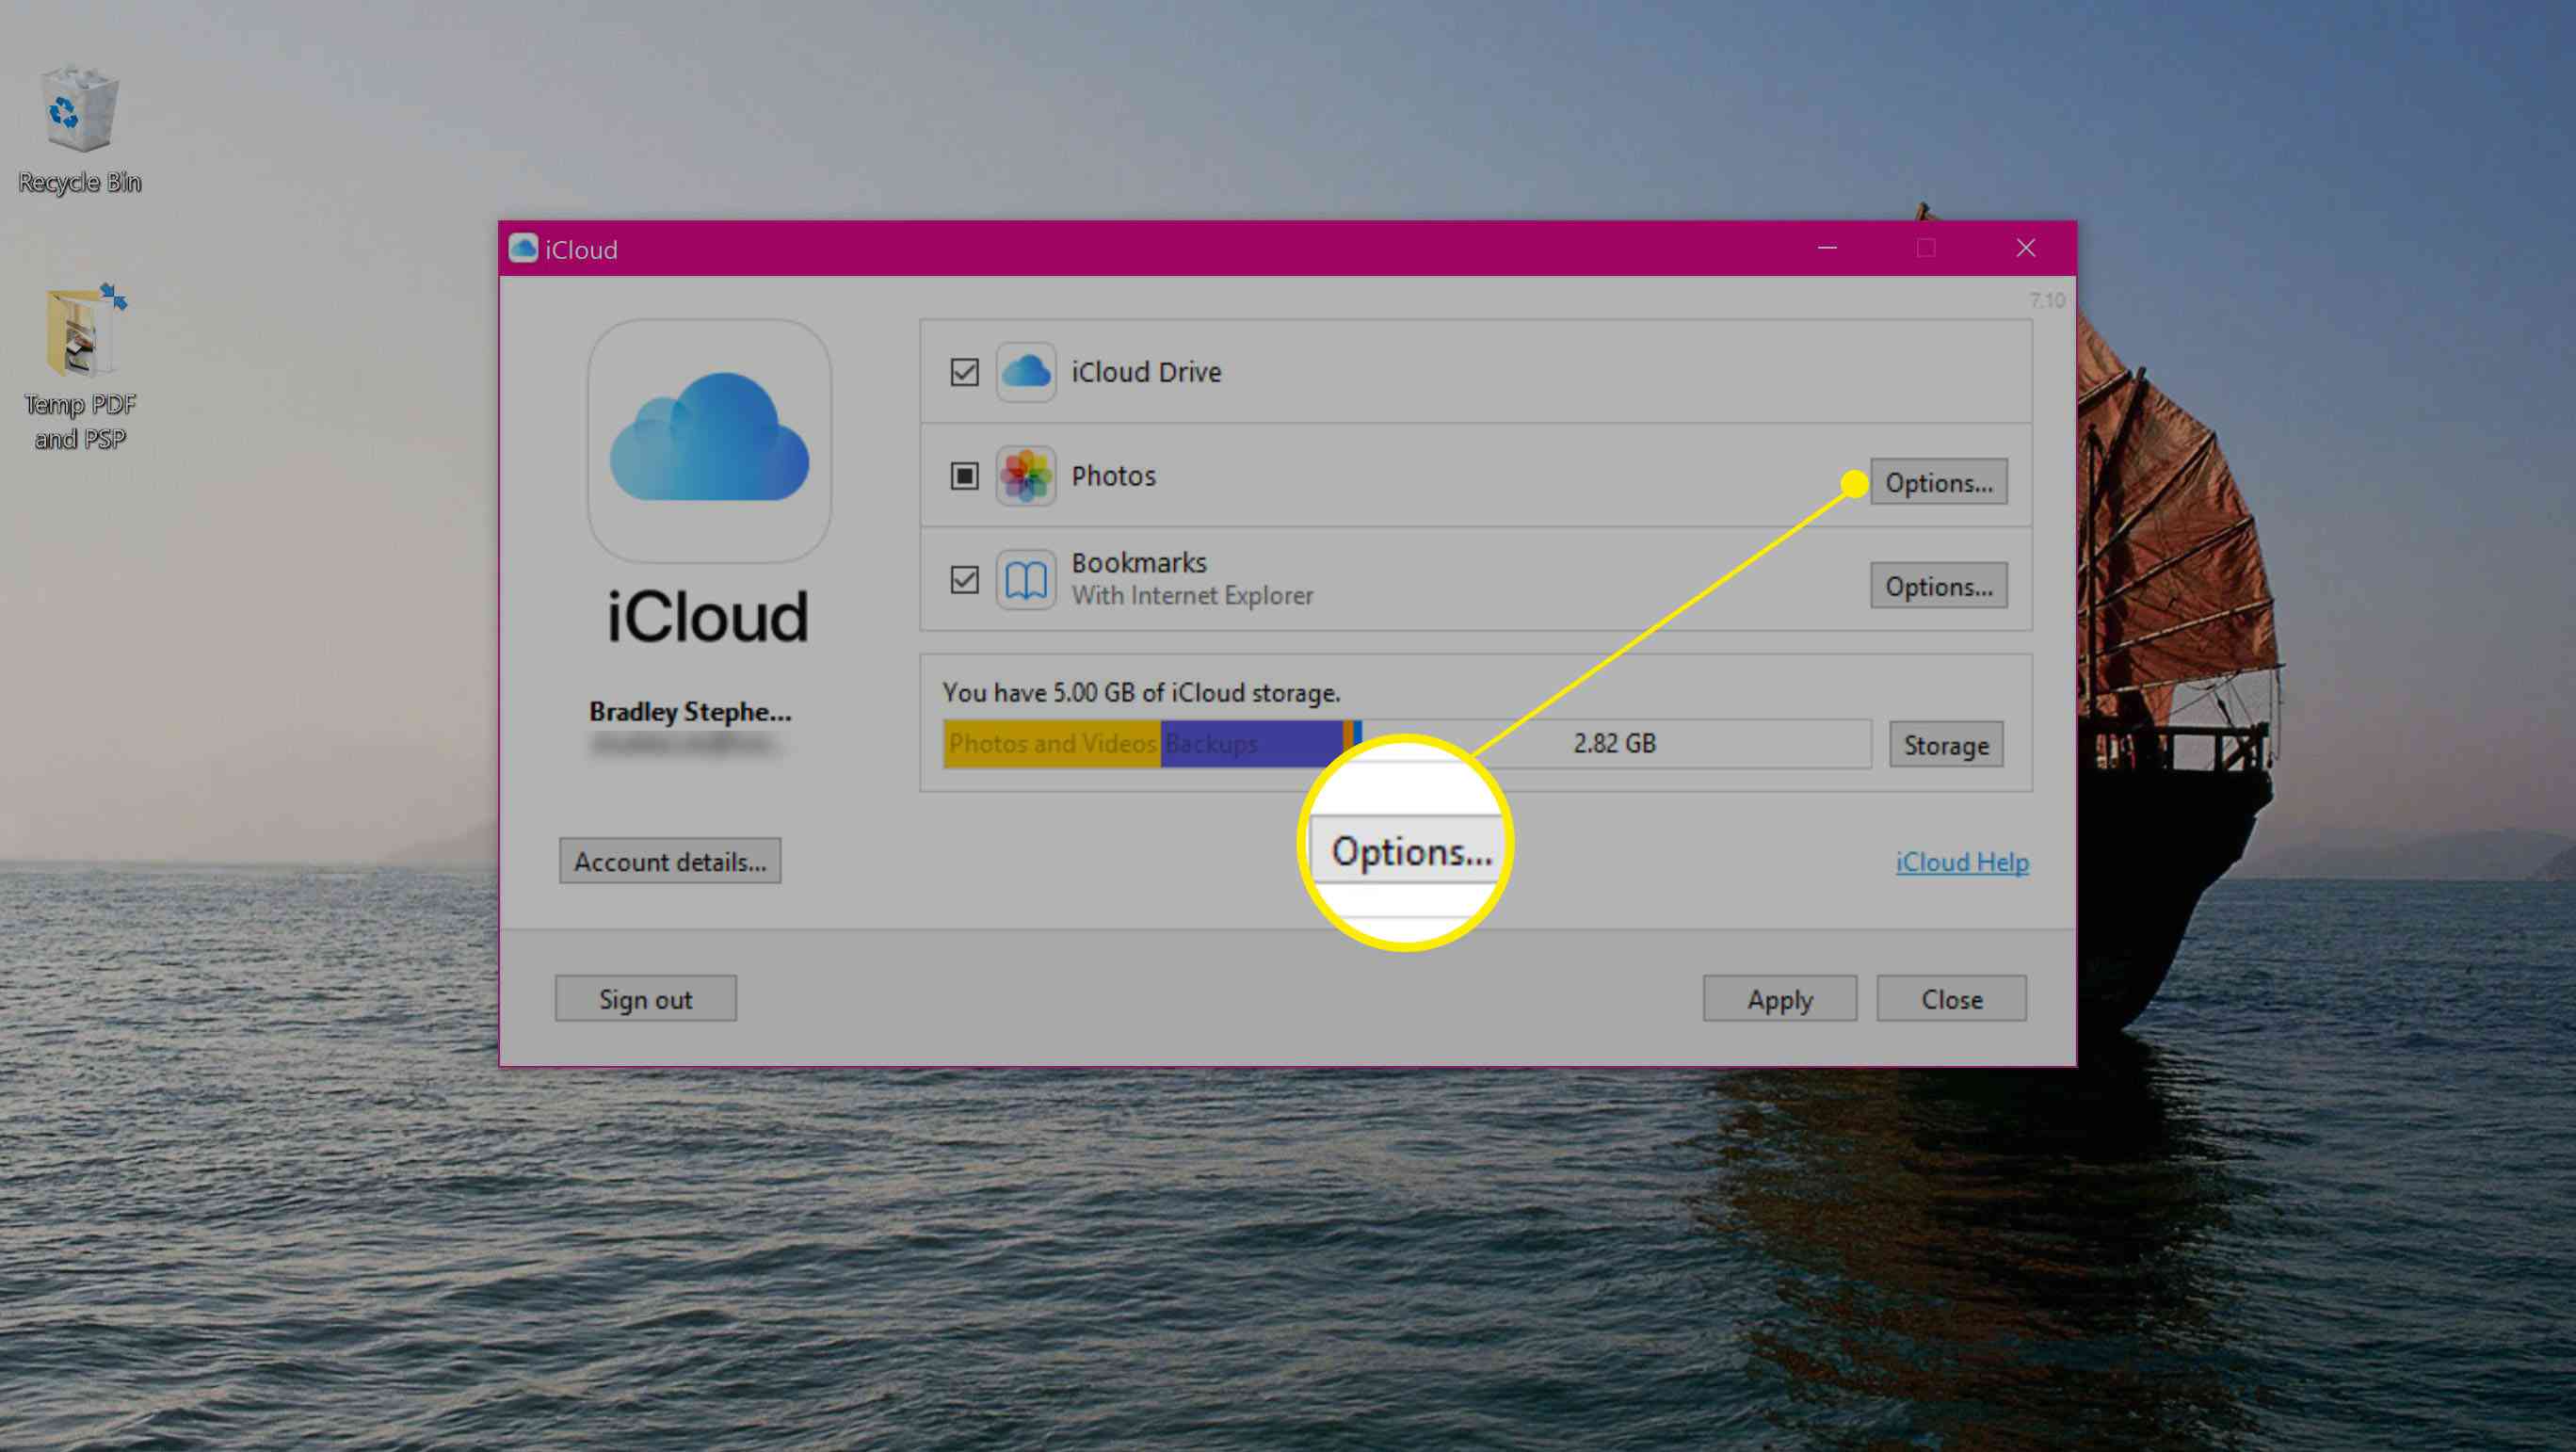Screen dimensions: 2576x1452
Task: Click the Backups storage segment
Action: coord(1251,744)
